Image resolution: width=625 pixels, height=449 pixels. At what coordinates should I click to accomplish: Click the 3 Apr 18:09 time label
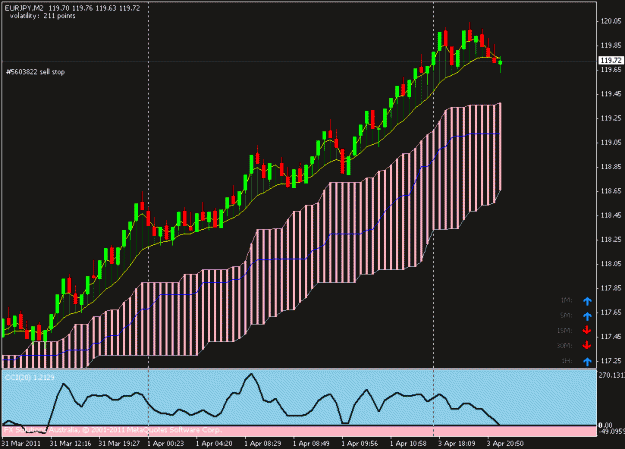[x=457, y=443]
